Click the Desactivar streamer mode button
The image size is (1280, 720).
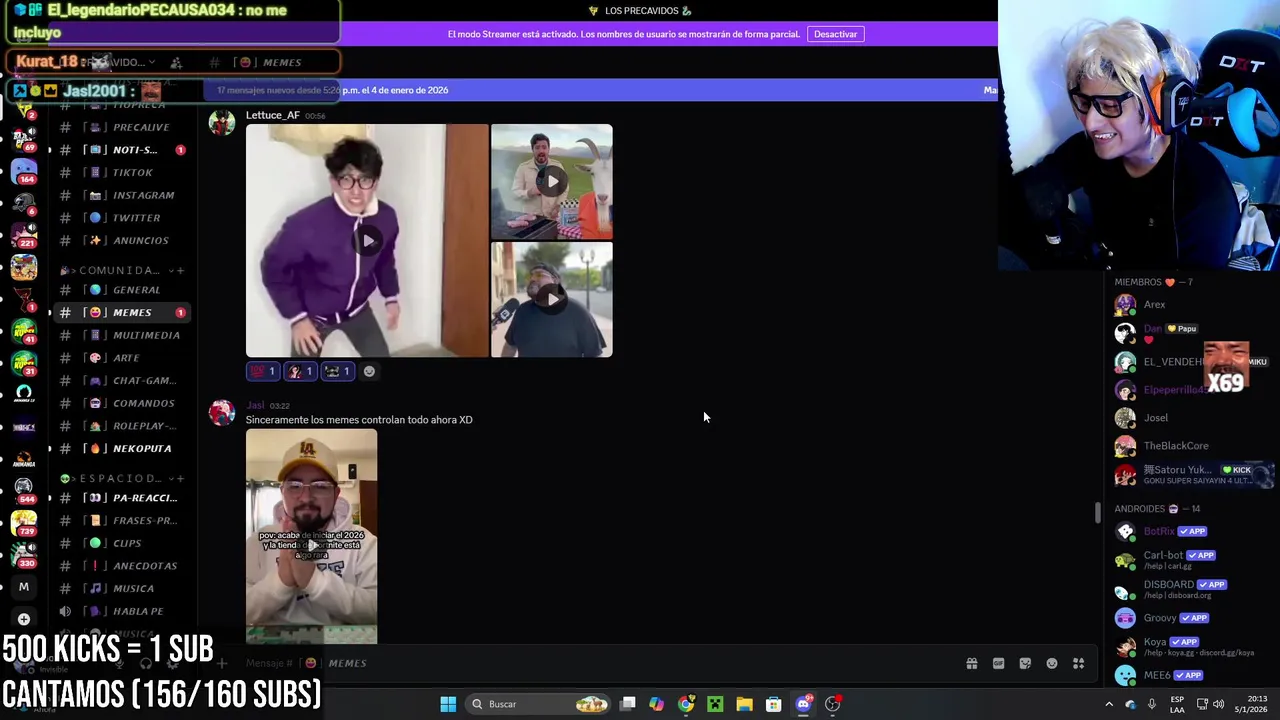(x=835, y=34)
